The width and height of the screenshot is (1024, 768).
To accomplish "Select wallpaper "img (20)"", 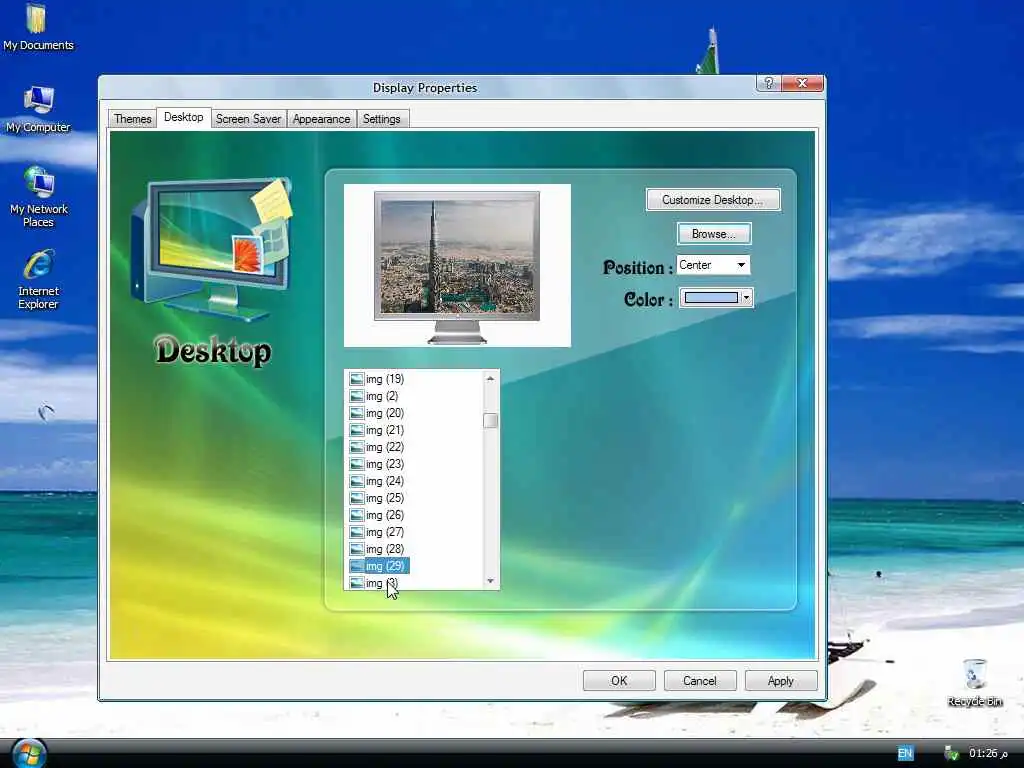I will click(385, 413).
